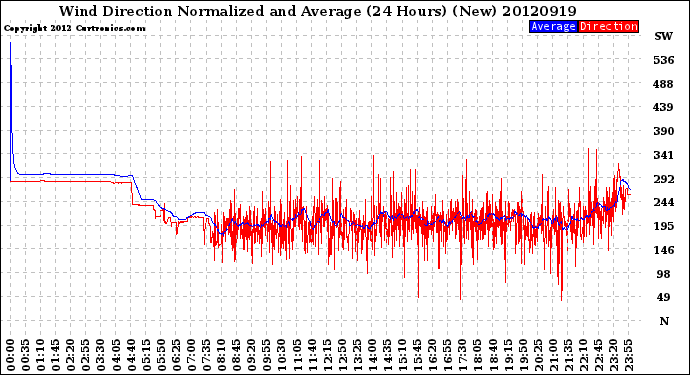Click the 12:50 time label
The image size is (690, 375).
[342, 355]
